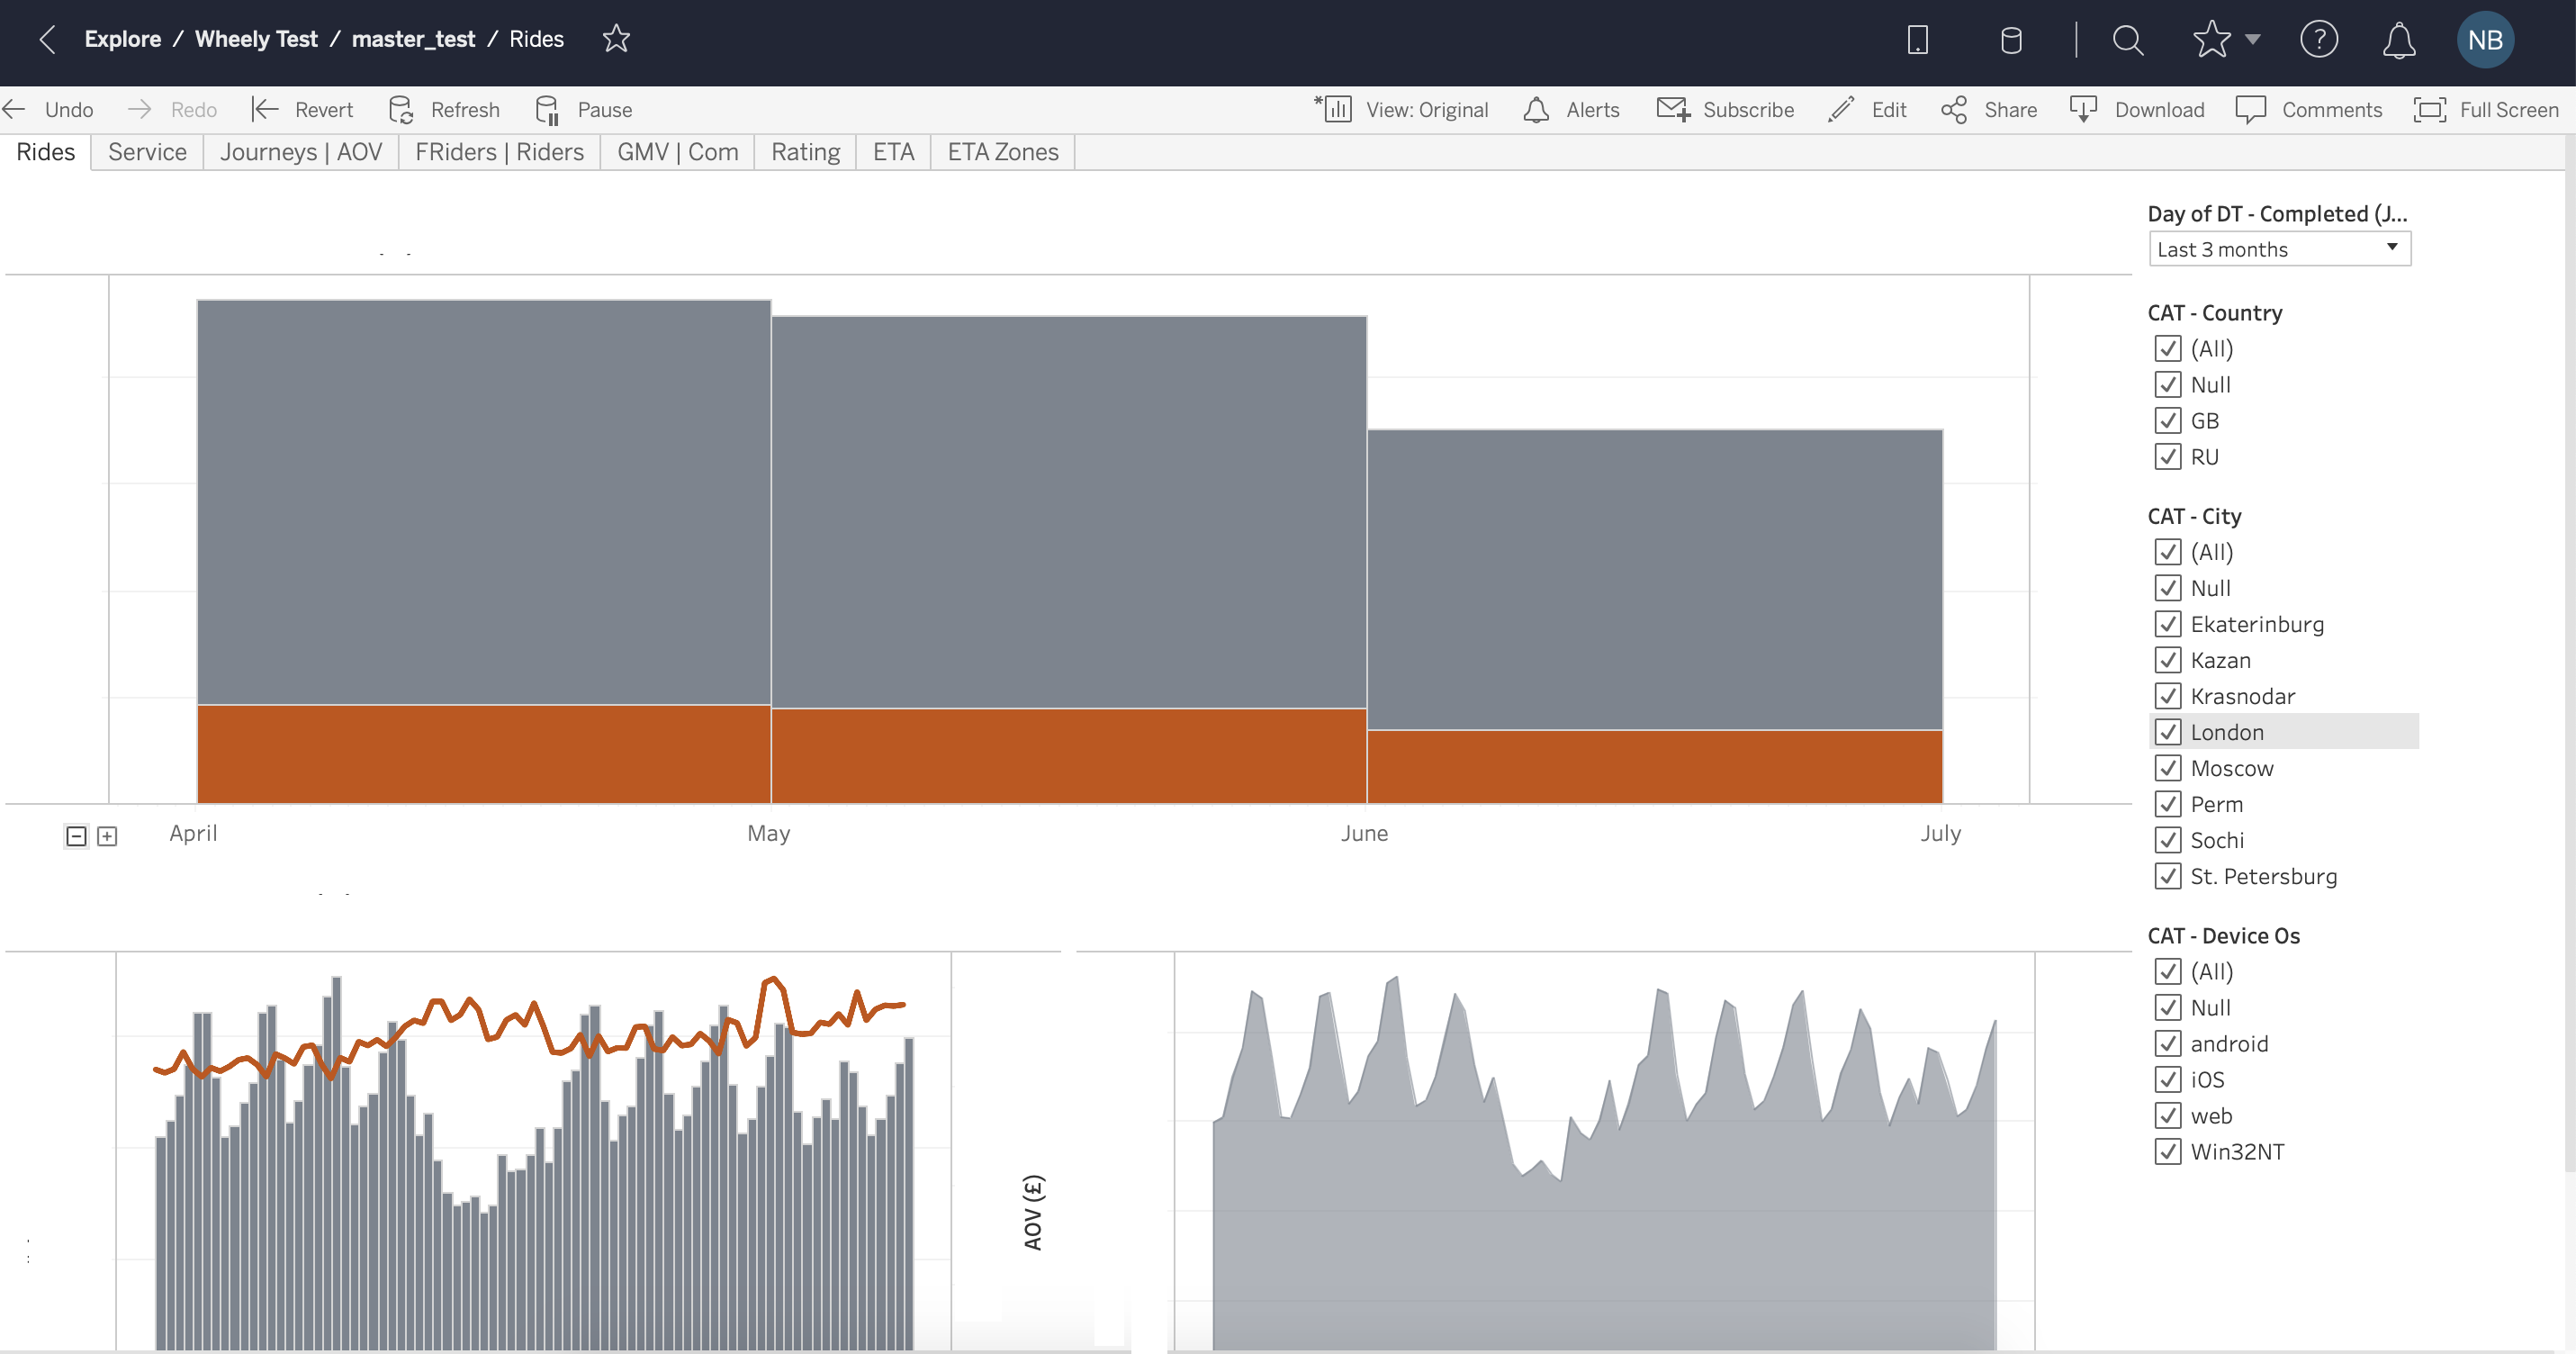This screenshot has height=1354, width=2576.
Task: Open the data sources cylinder icon
Action: [2010, 40]
